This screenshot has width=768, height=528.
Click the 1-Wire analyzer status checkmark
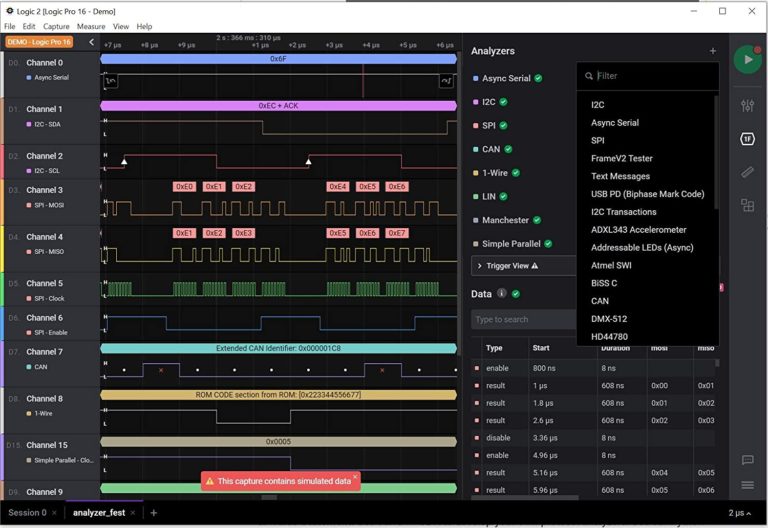[516, 173]
